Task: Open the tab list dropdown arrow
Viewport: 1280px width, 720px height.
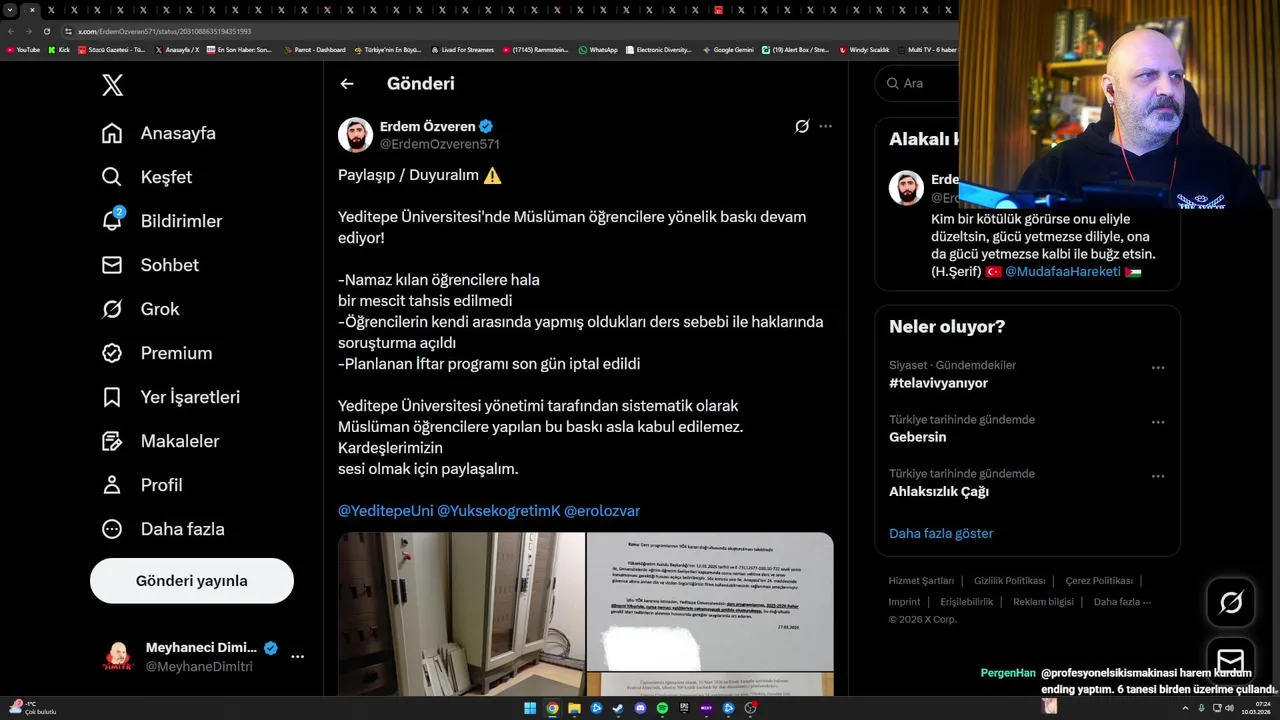Action: tap(9, 10)
